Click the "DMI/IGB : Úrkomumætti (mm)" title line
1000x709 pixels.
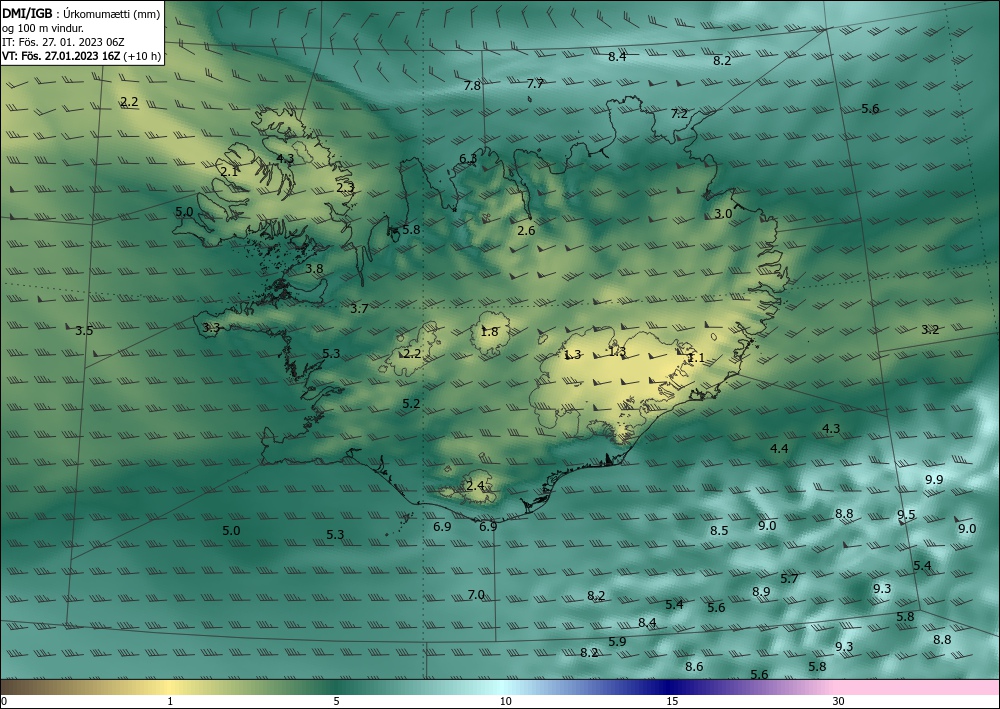pyautogui.click(x=81, y=13)
